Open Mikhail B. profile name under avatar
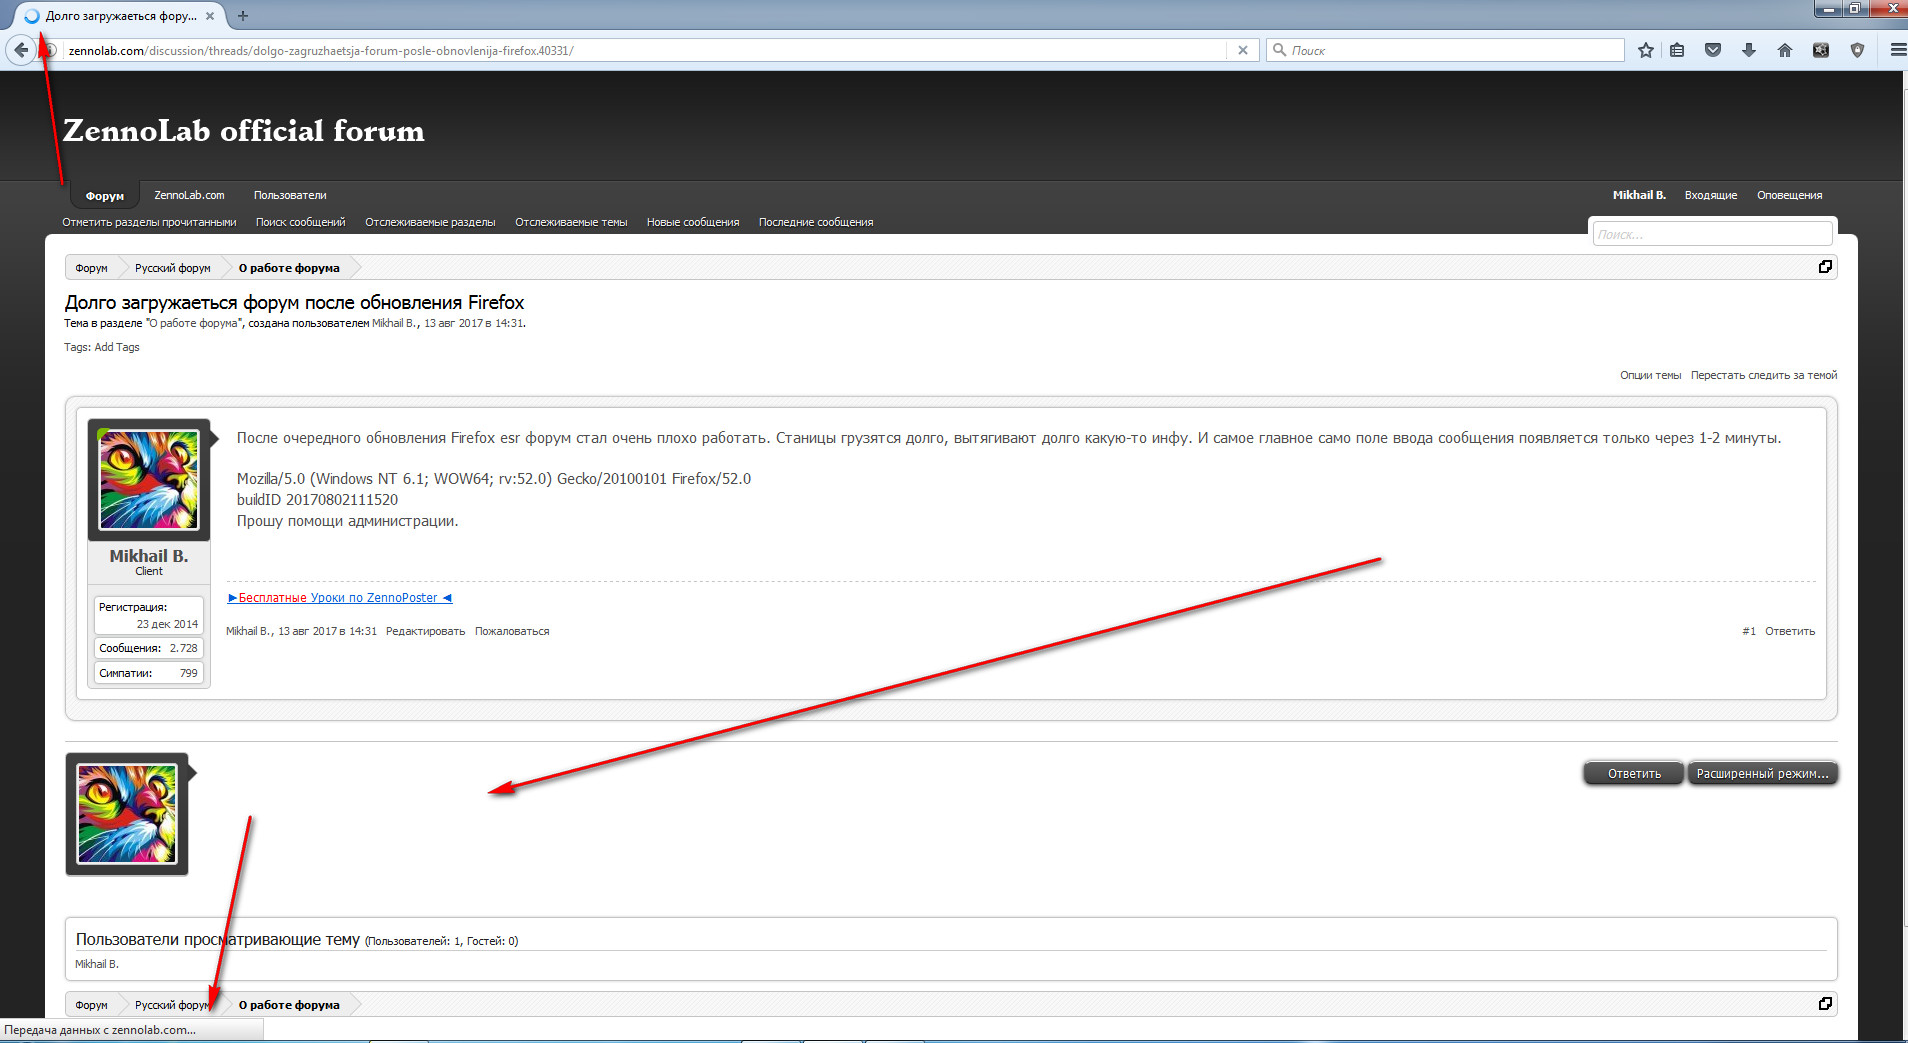 pyautogui.click(x=149, y=556)
